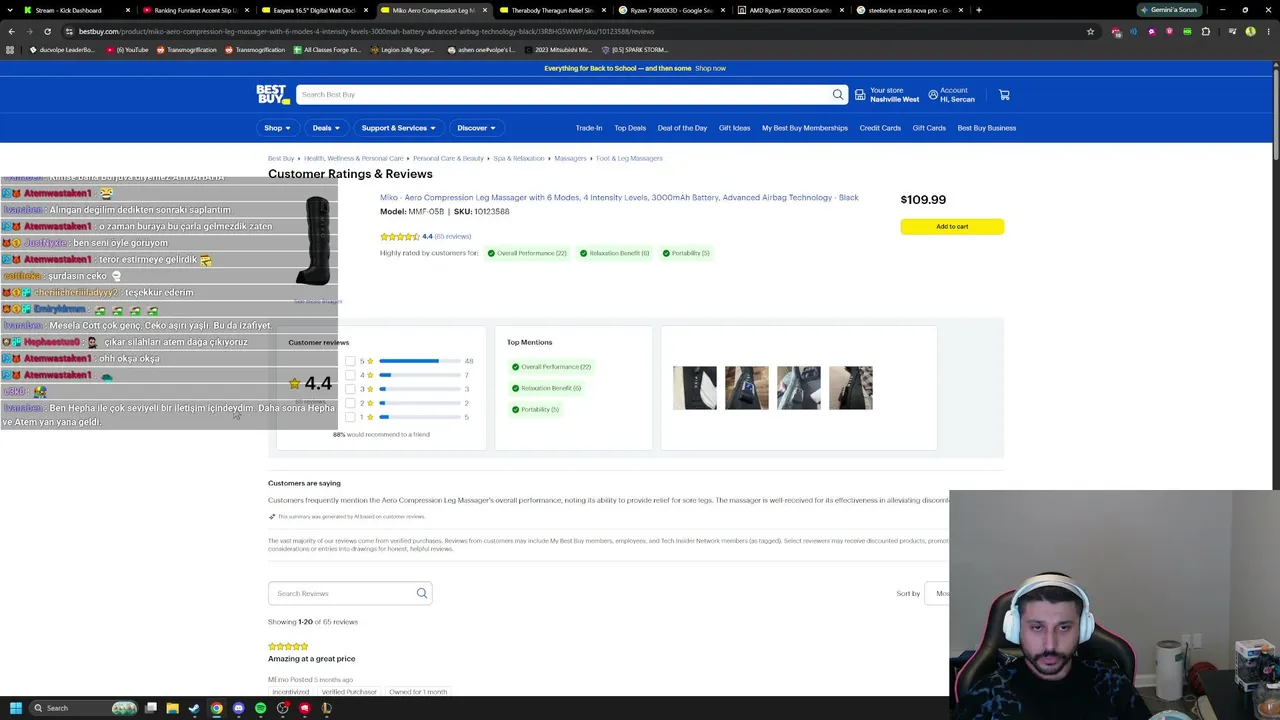Bookmark this page with the star icon
This screenshot has height=720, width=1280.
tap(1090, 31)
